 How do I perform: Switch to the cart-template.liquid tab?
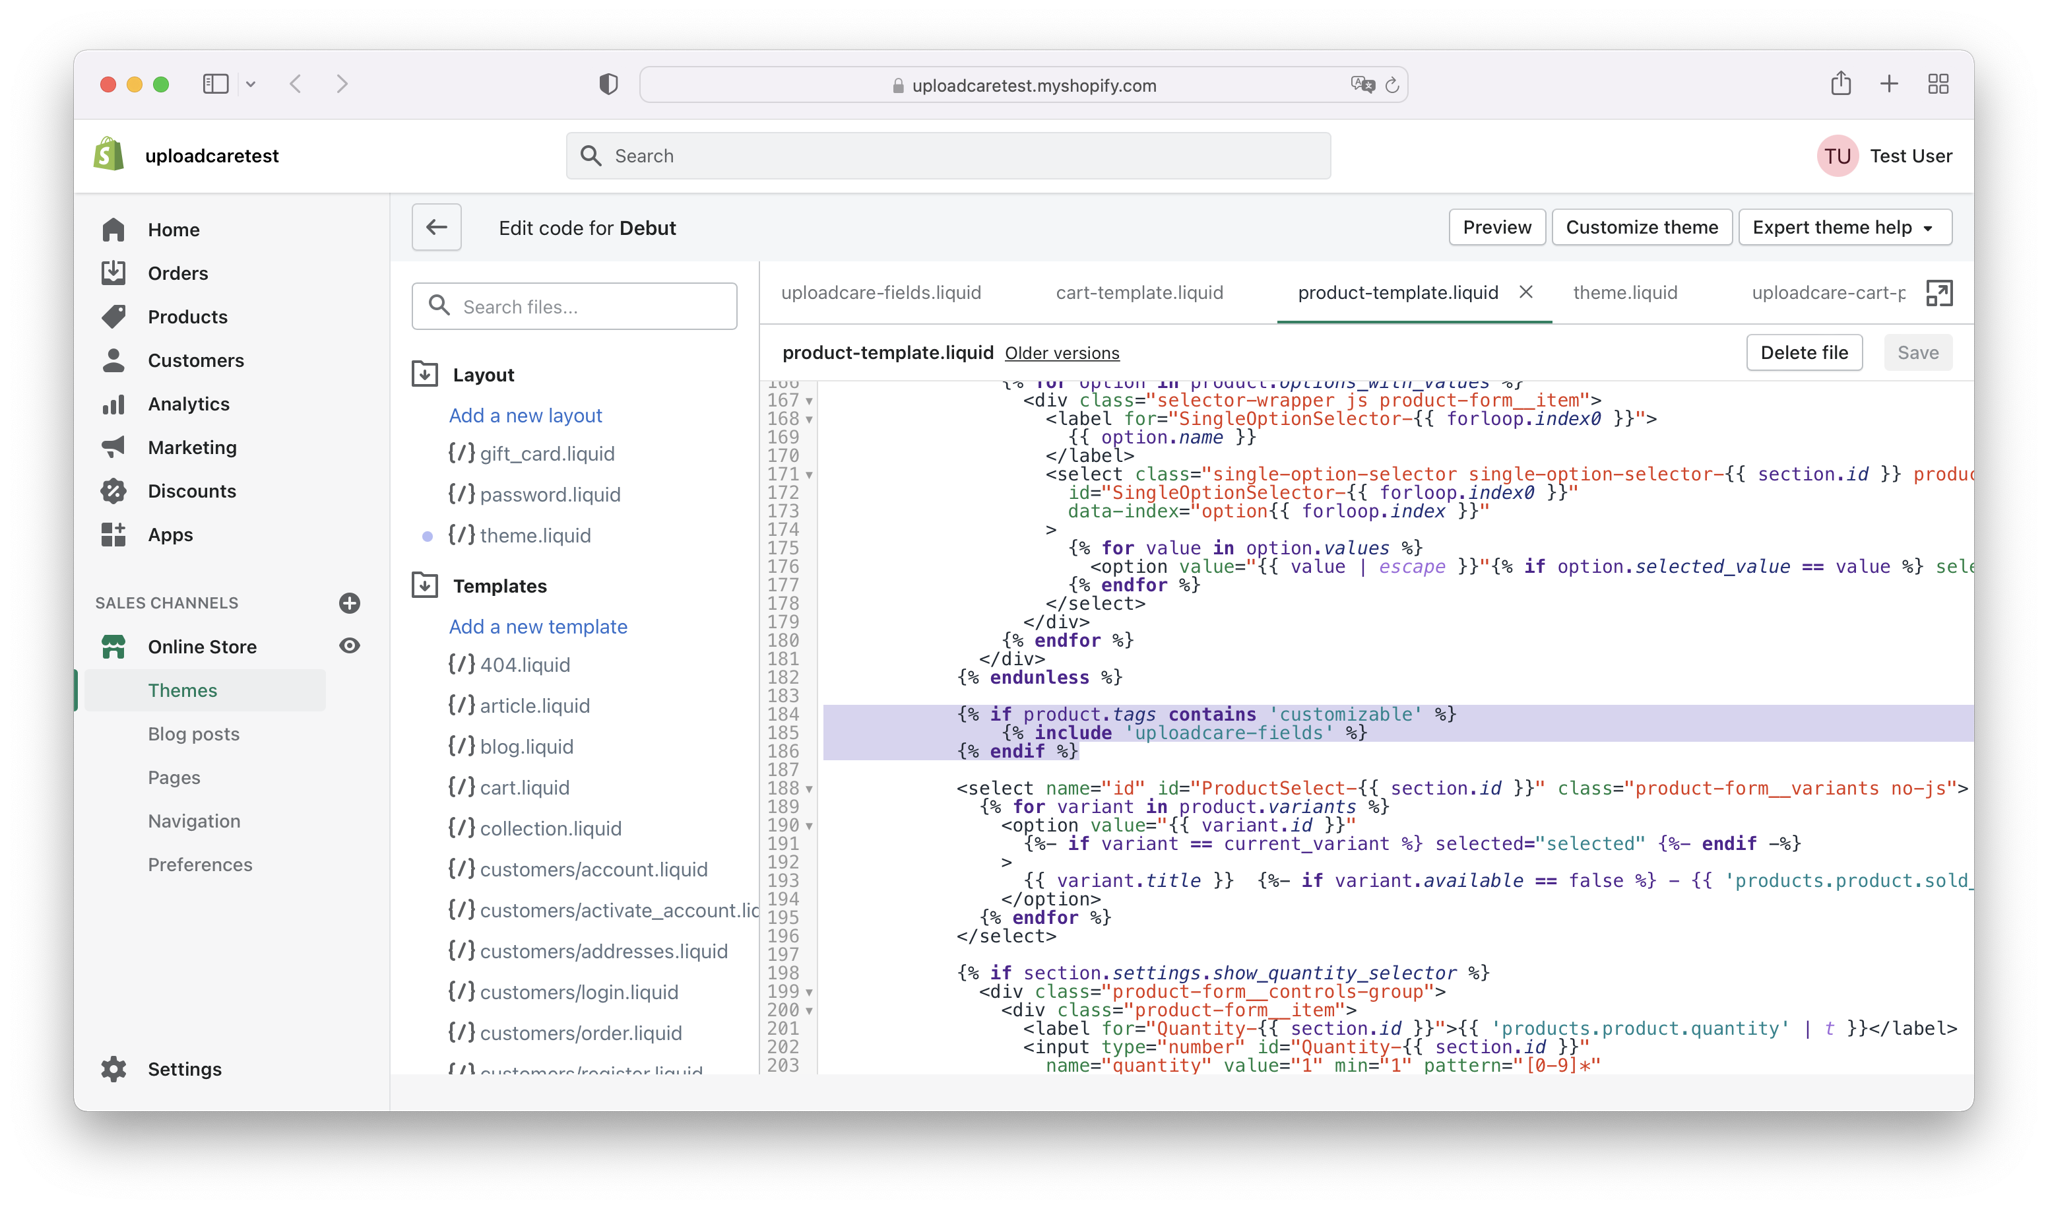pos(1139,292)
